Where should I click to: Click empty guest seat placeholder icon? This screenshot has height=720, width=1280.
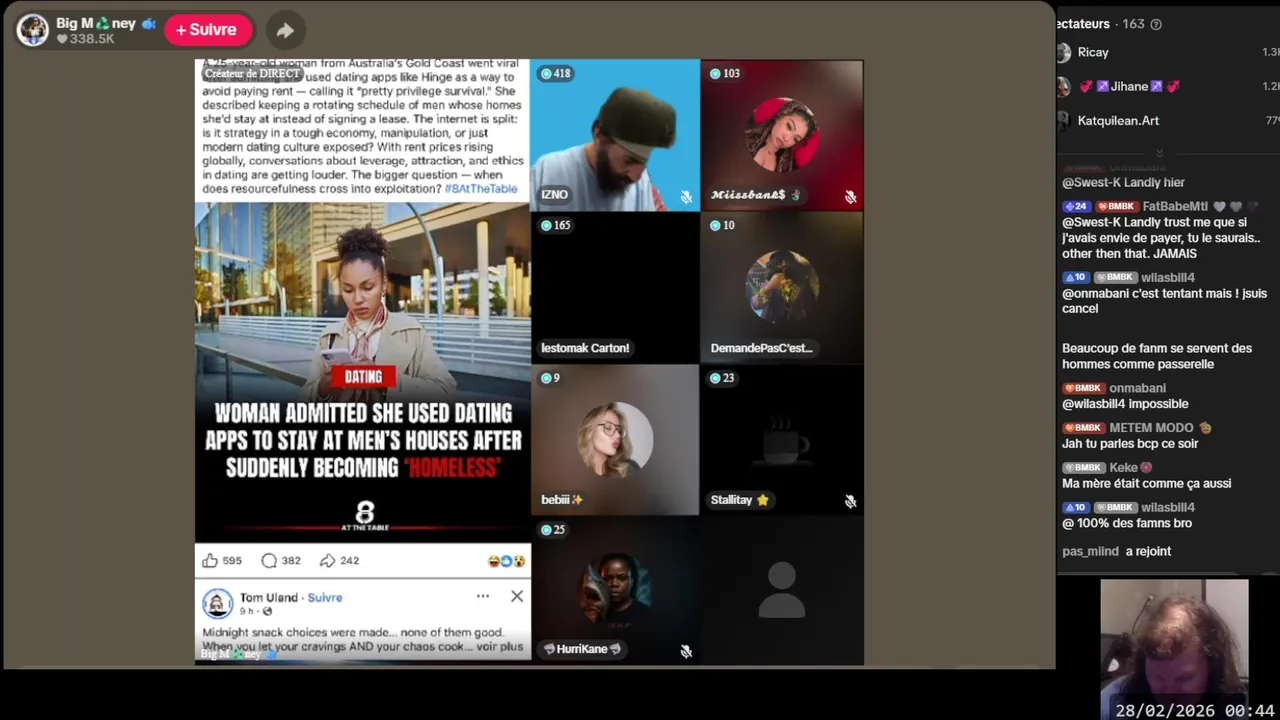(782, 590)
